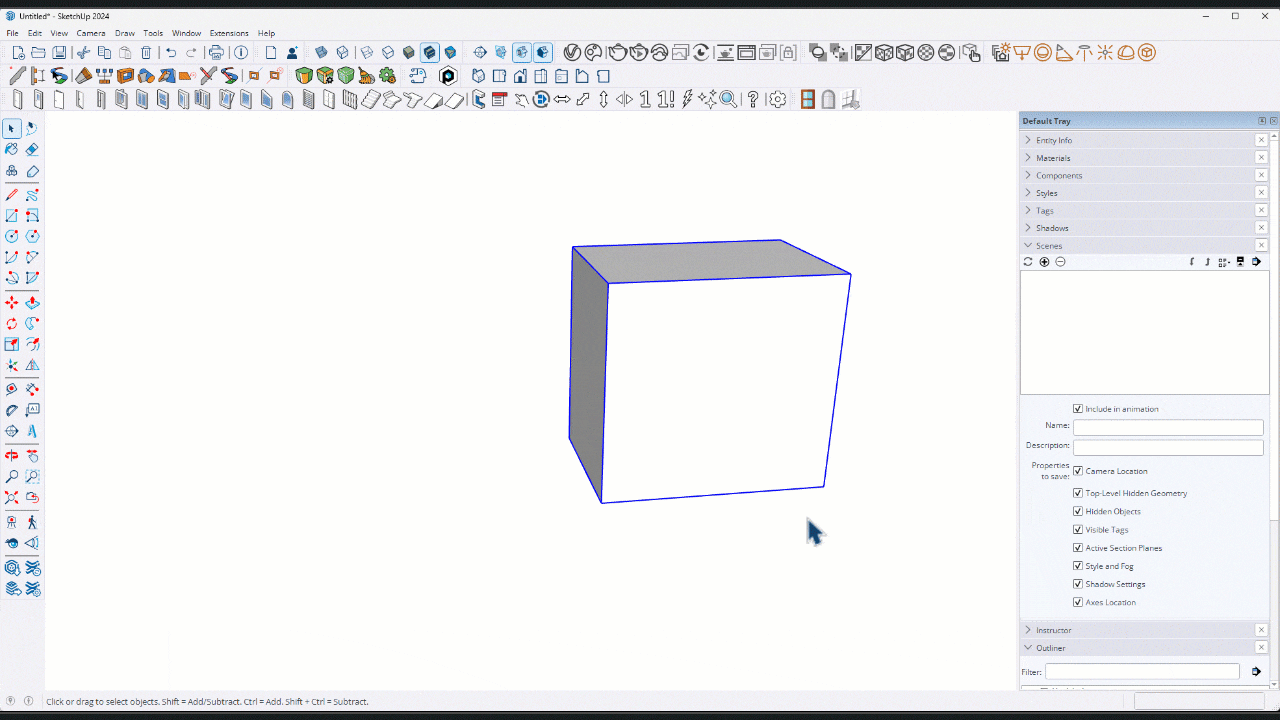Select the Tape Measure tool
Image resolution: width=1280 pixels, height=720 pixels.
pos(12,388)
